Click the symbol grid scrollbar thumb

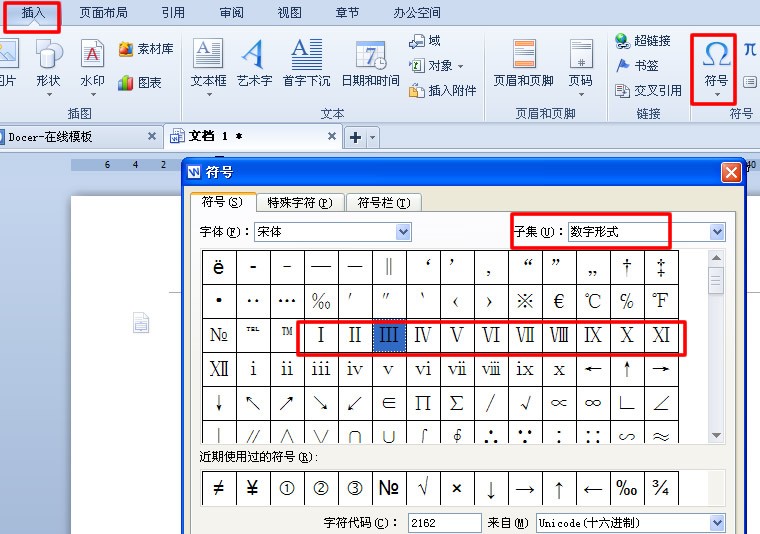(x=716, y=280)
